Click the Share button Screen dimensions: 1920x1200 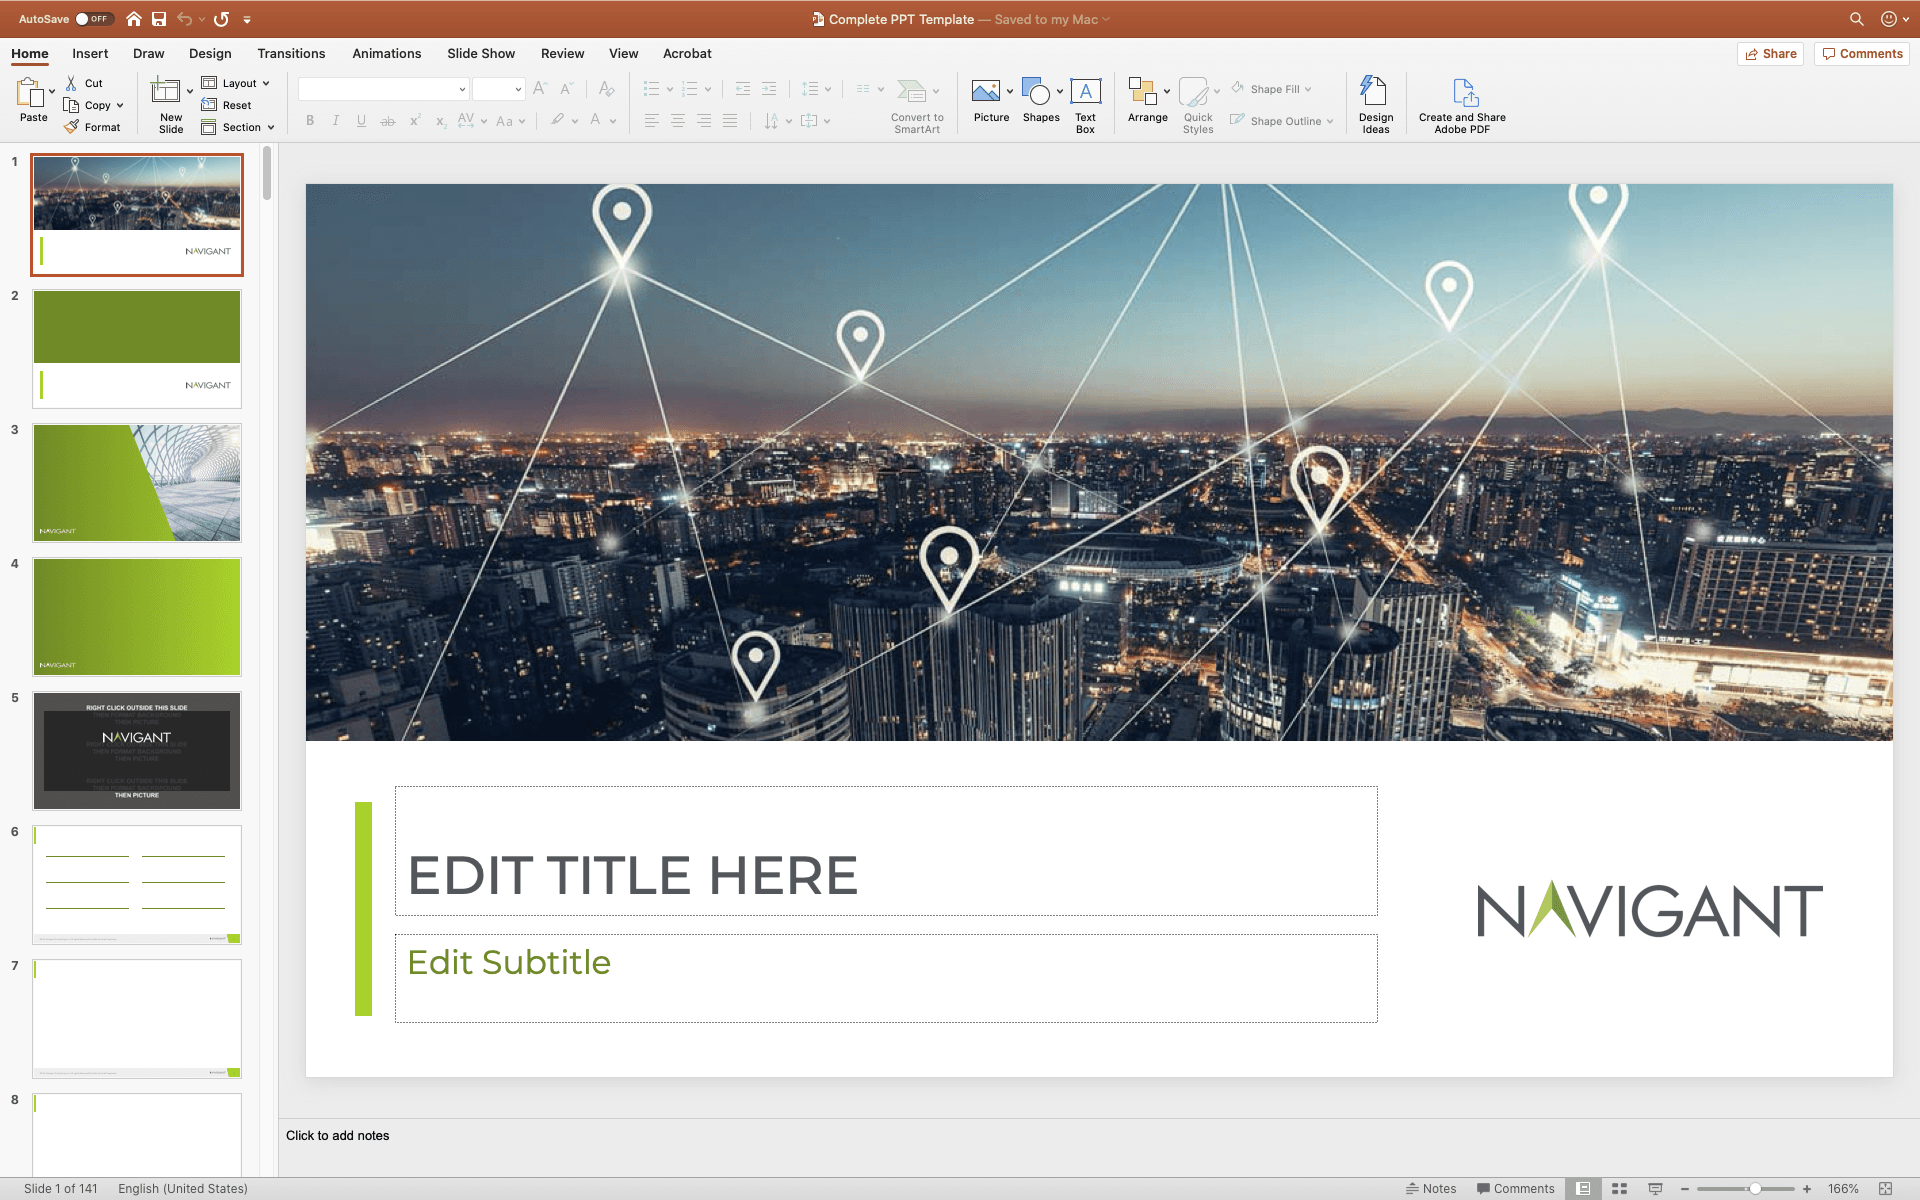click(x=1770, y=54)
